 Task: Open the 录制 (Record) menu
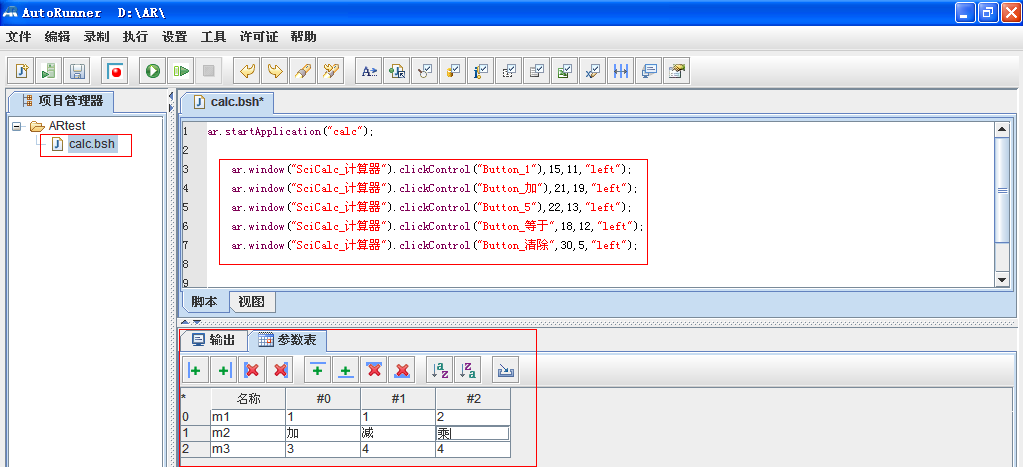point(97,37)
